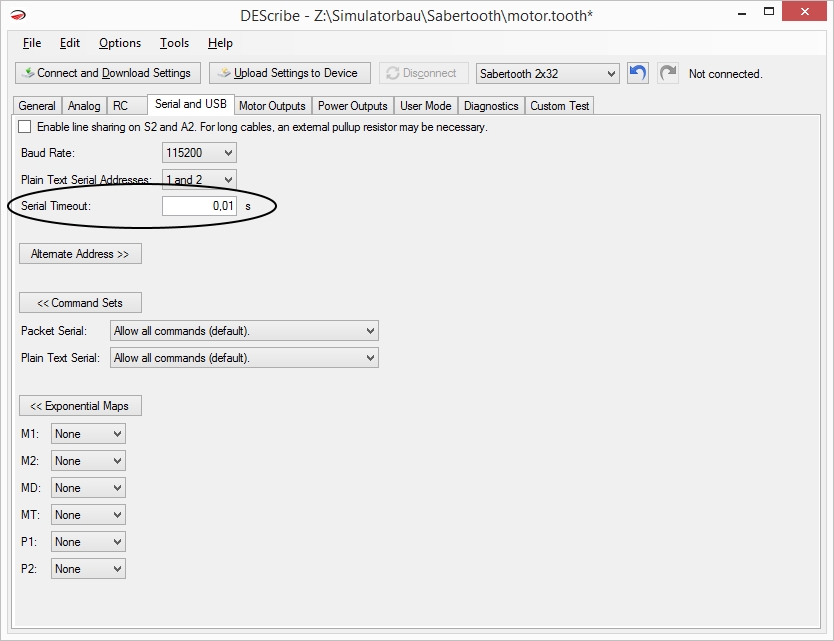
Task: Select the Serial and USB tab
Action: click(191, 104)
